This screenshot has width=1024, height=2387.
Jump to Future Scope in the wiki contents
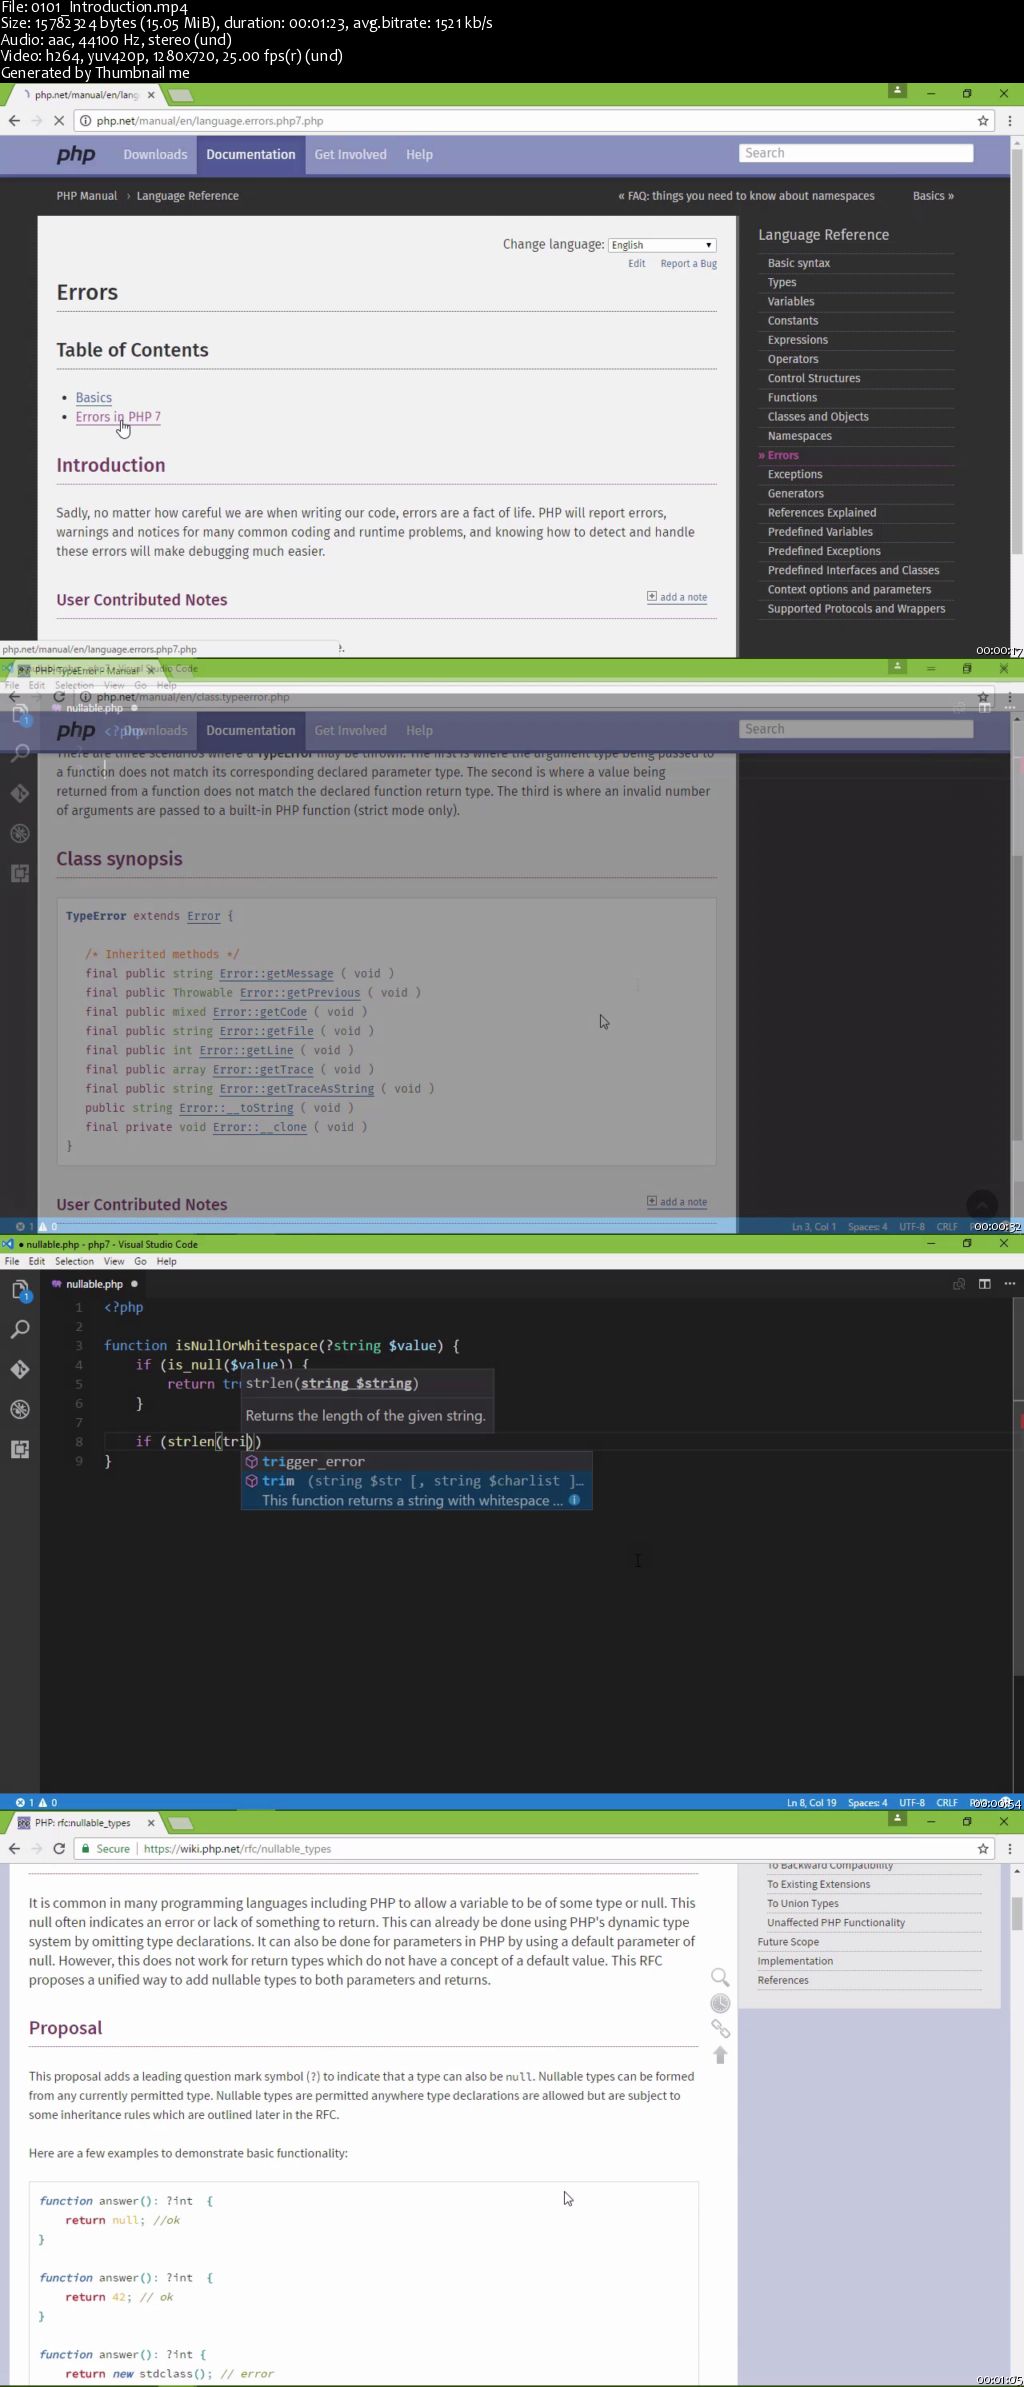[x=788, y=1942]
